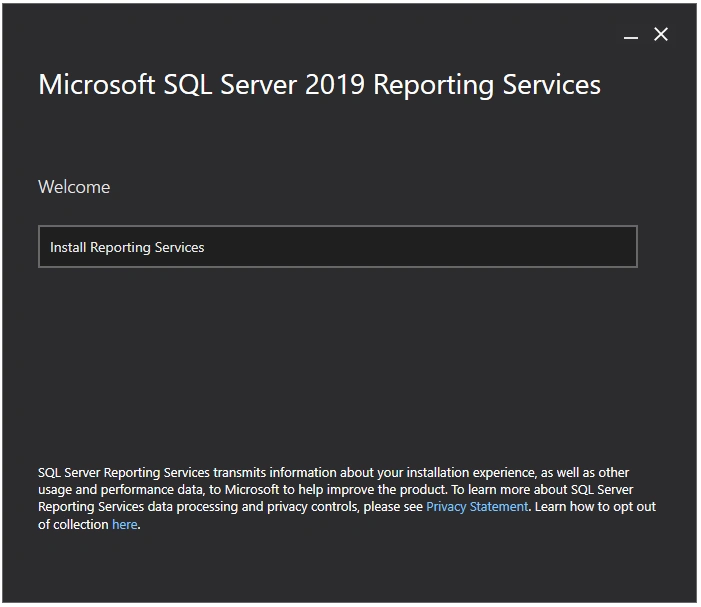Open the Privacy Statement link

[x=477, y=506]
